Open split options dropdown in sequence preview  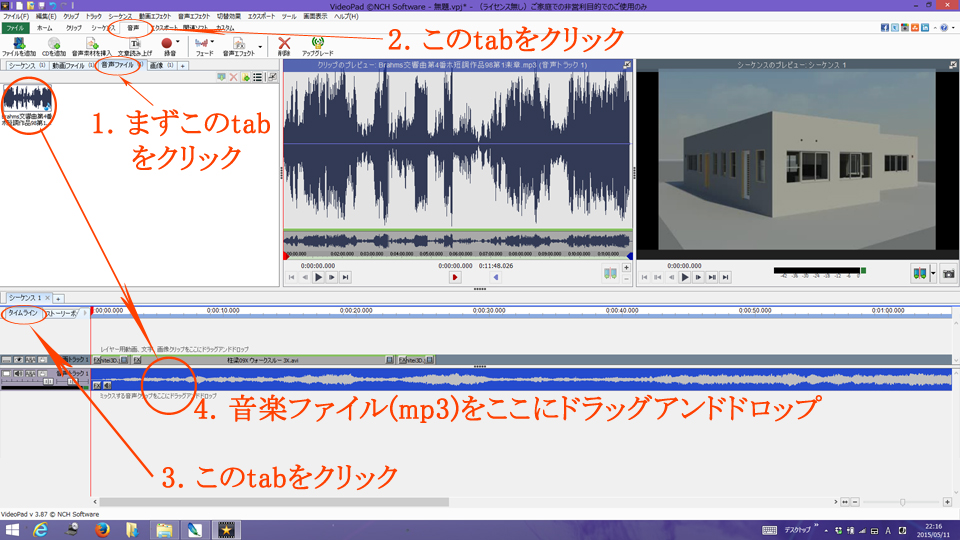(x=933, y=274)
